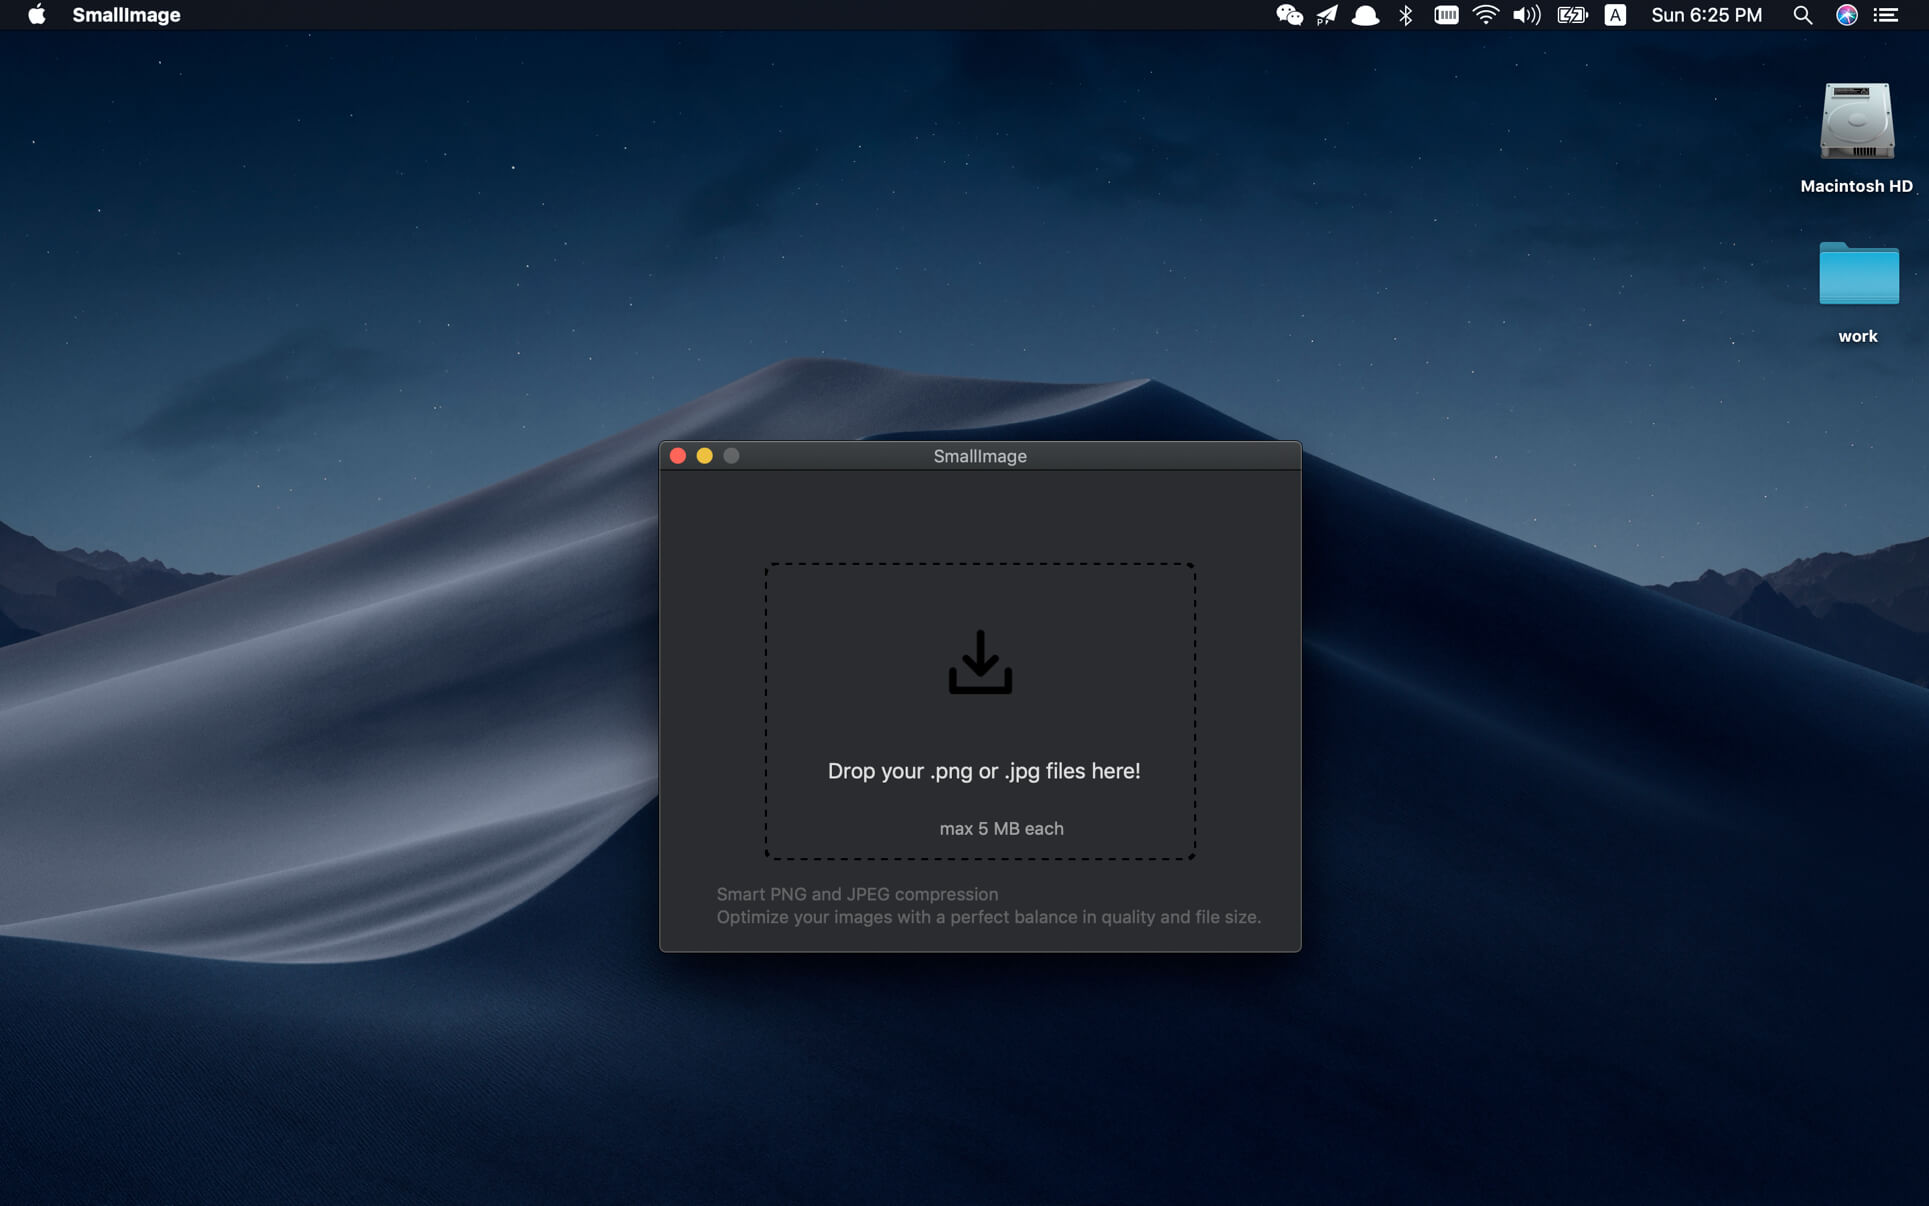The height and width of the screenshot is (1206, 1929).
Task: Click 'Drop your .png or .jpg files here!' text
Action: [x=983, y=771]
